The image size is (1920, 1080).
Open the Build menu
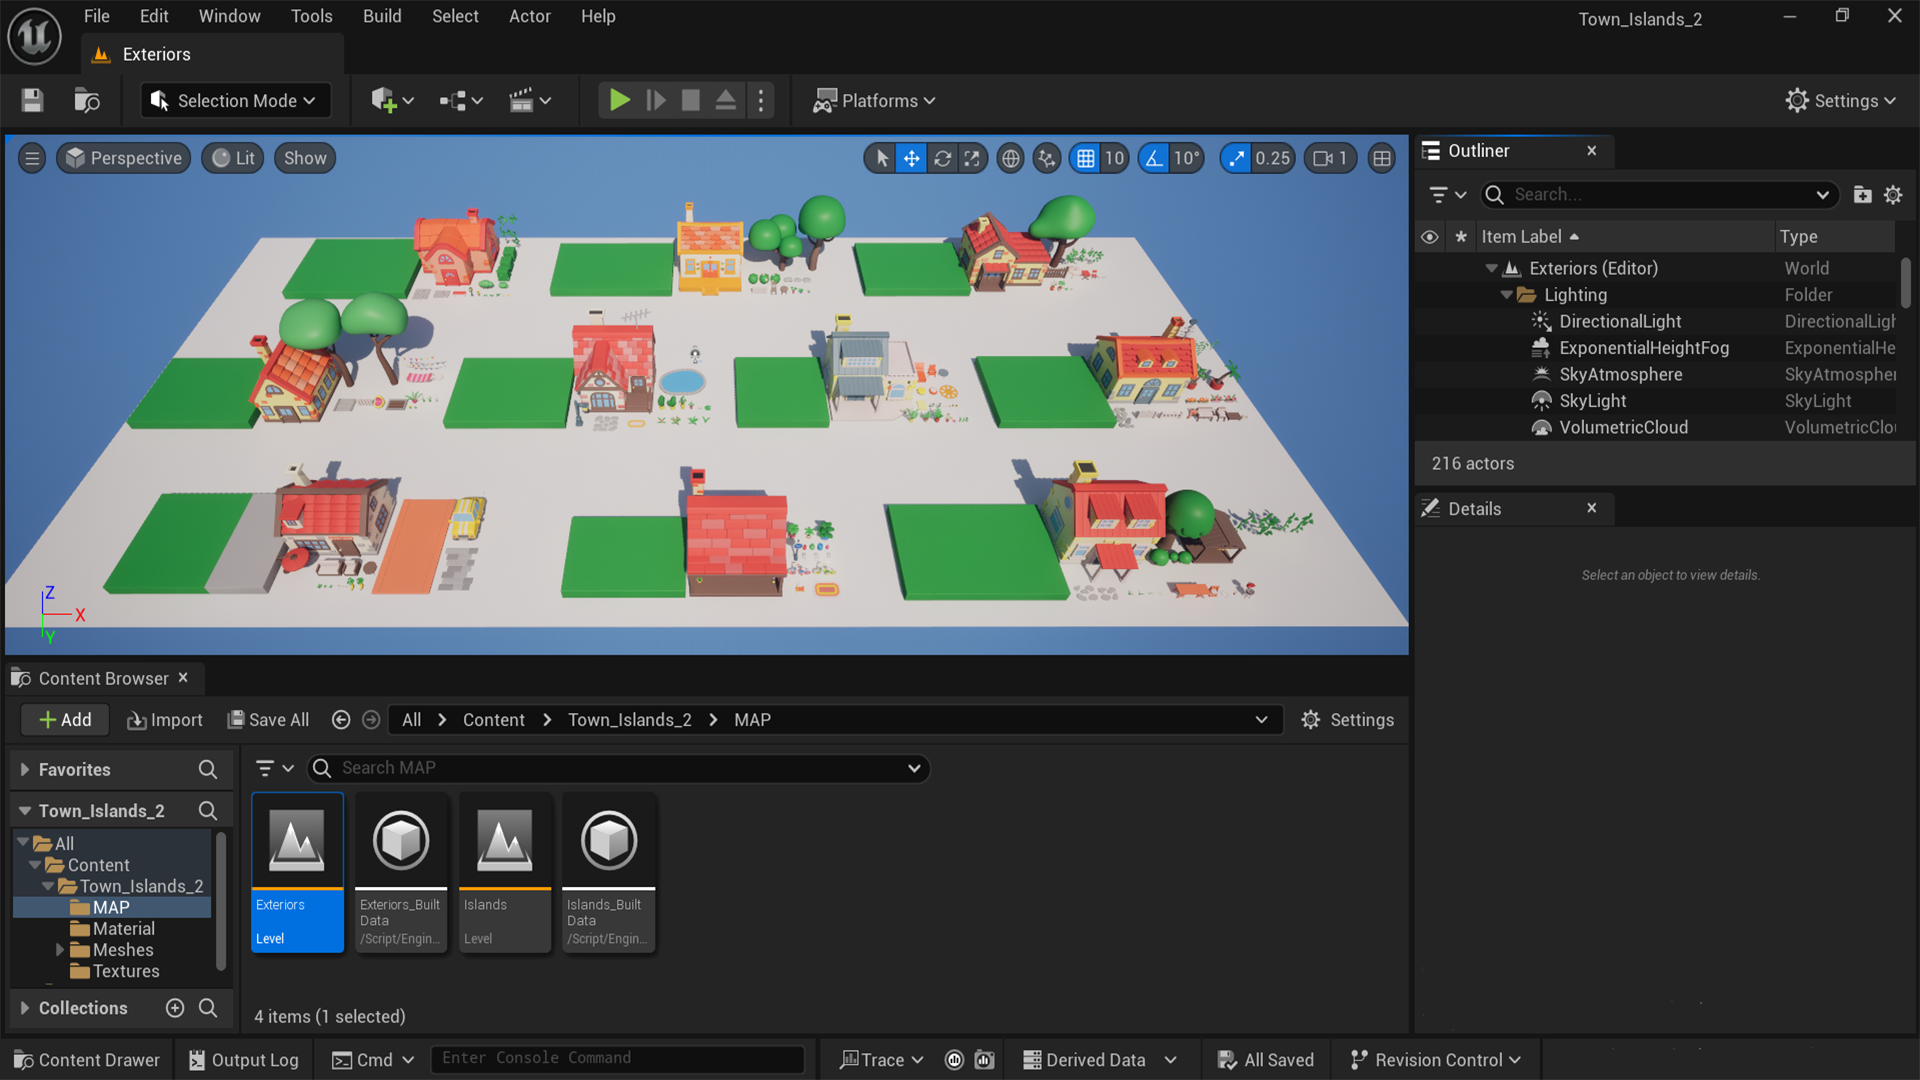click(381, 16)
